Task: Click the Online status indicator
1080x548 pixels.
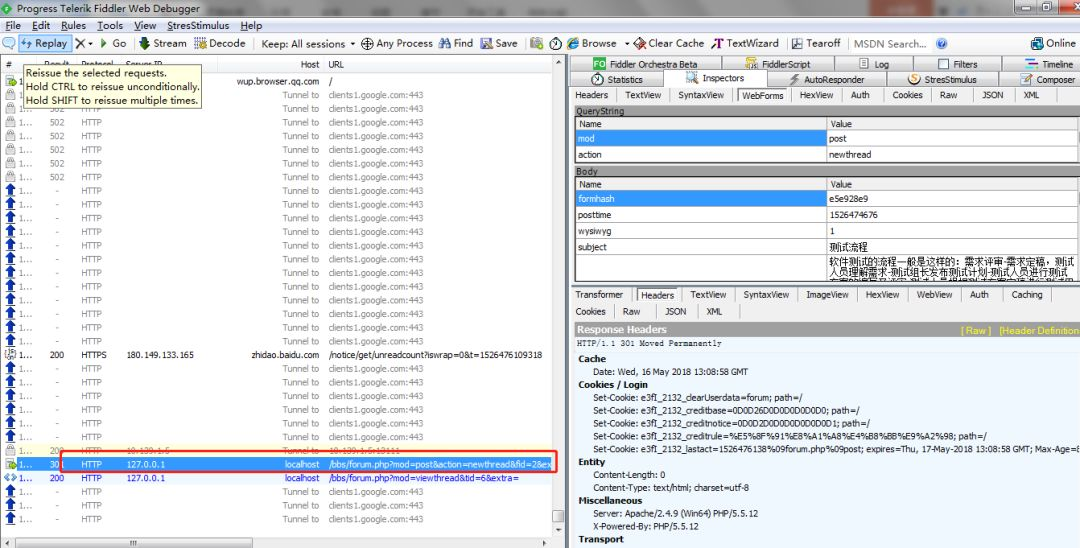Action: click(1053, 43)
